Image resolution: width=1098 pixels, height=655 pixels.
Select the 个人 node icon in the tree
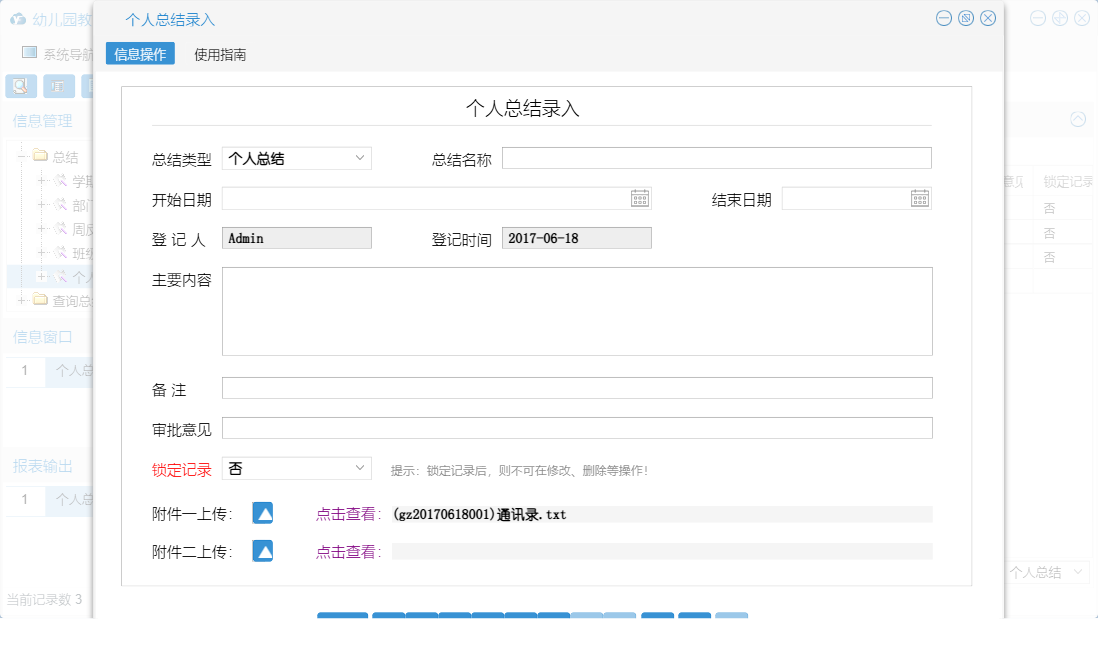(x=60, y=277)
